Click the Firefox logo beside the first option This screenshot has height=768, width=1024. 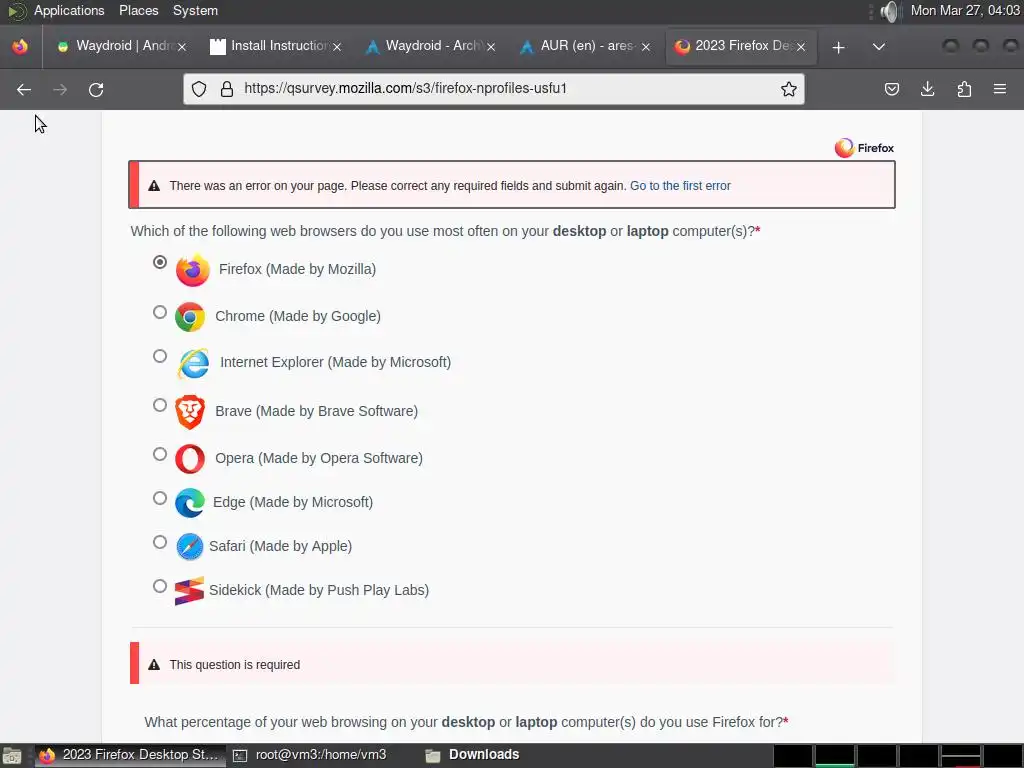tap(193, 270)
